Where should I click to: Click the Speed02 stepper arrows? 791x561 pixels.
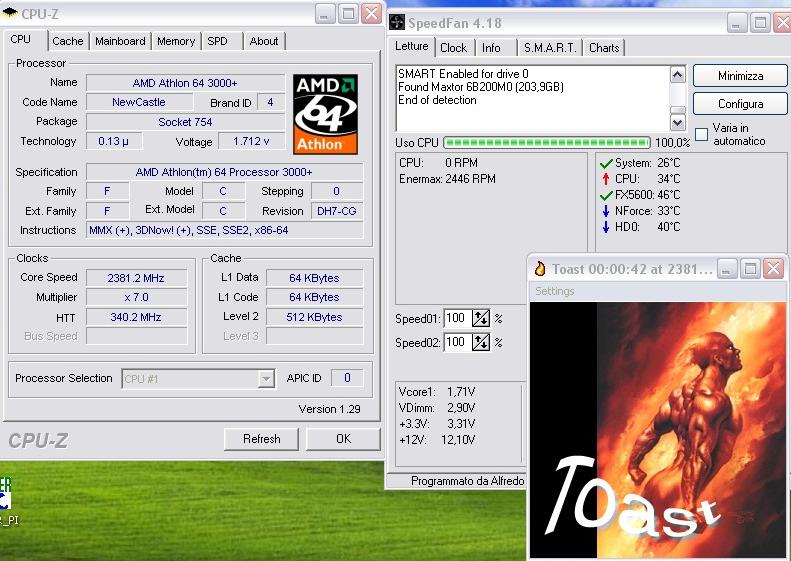click(x=481, y=343)
